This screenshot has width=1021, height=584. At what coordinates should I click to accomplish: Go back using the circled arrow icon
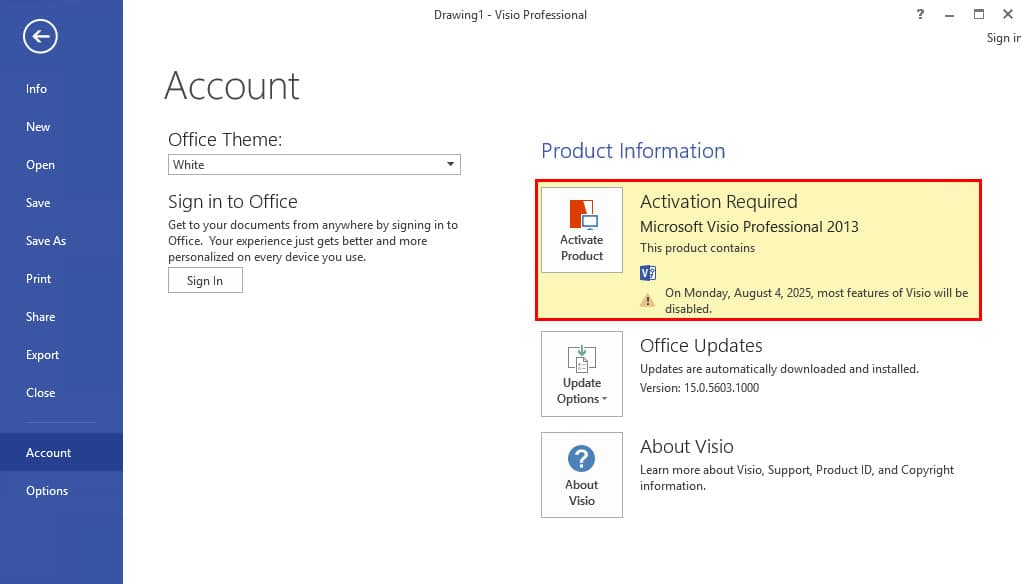point(40,36)
